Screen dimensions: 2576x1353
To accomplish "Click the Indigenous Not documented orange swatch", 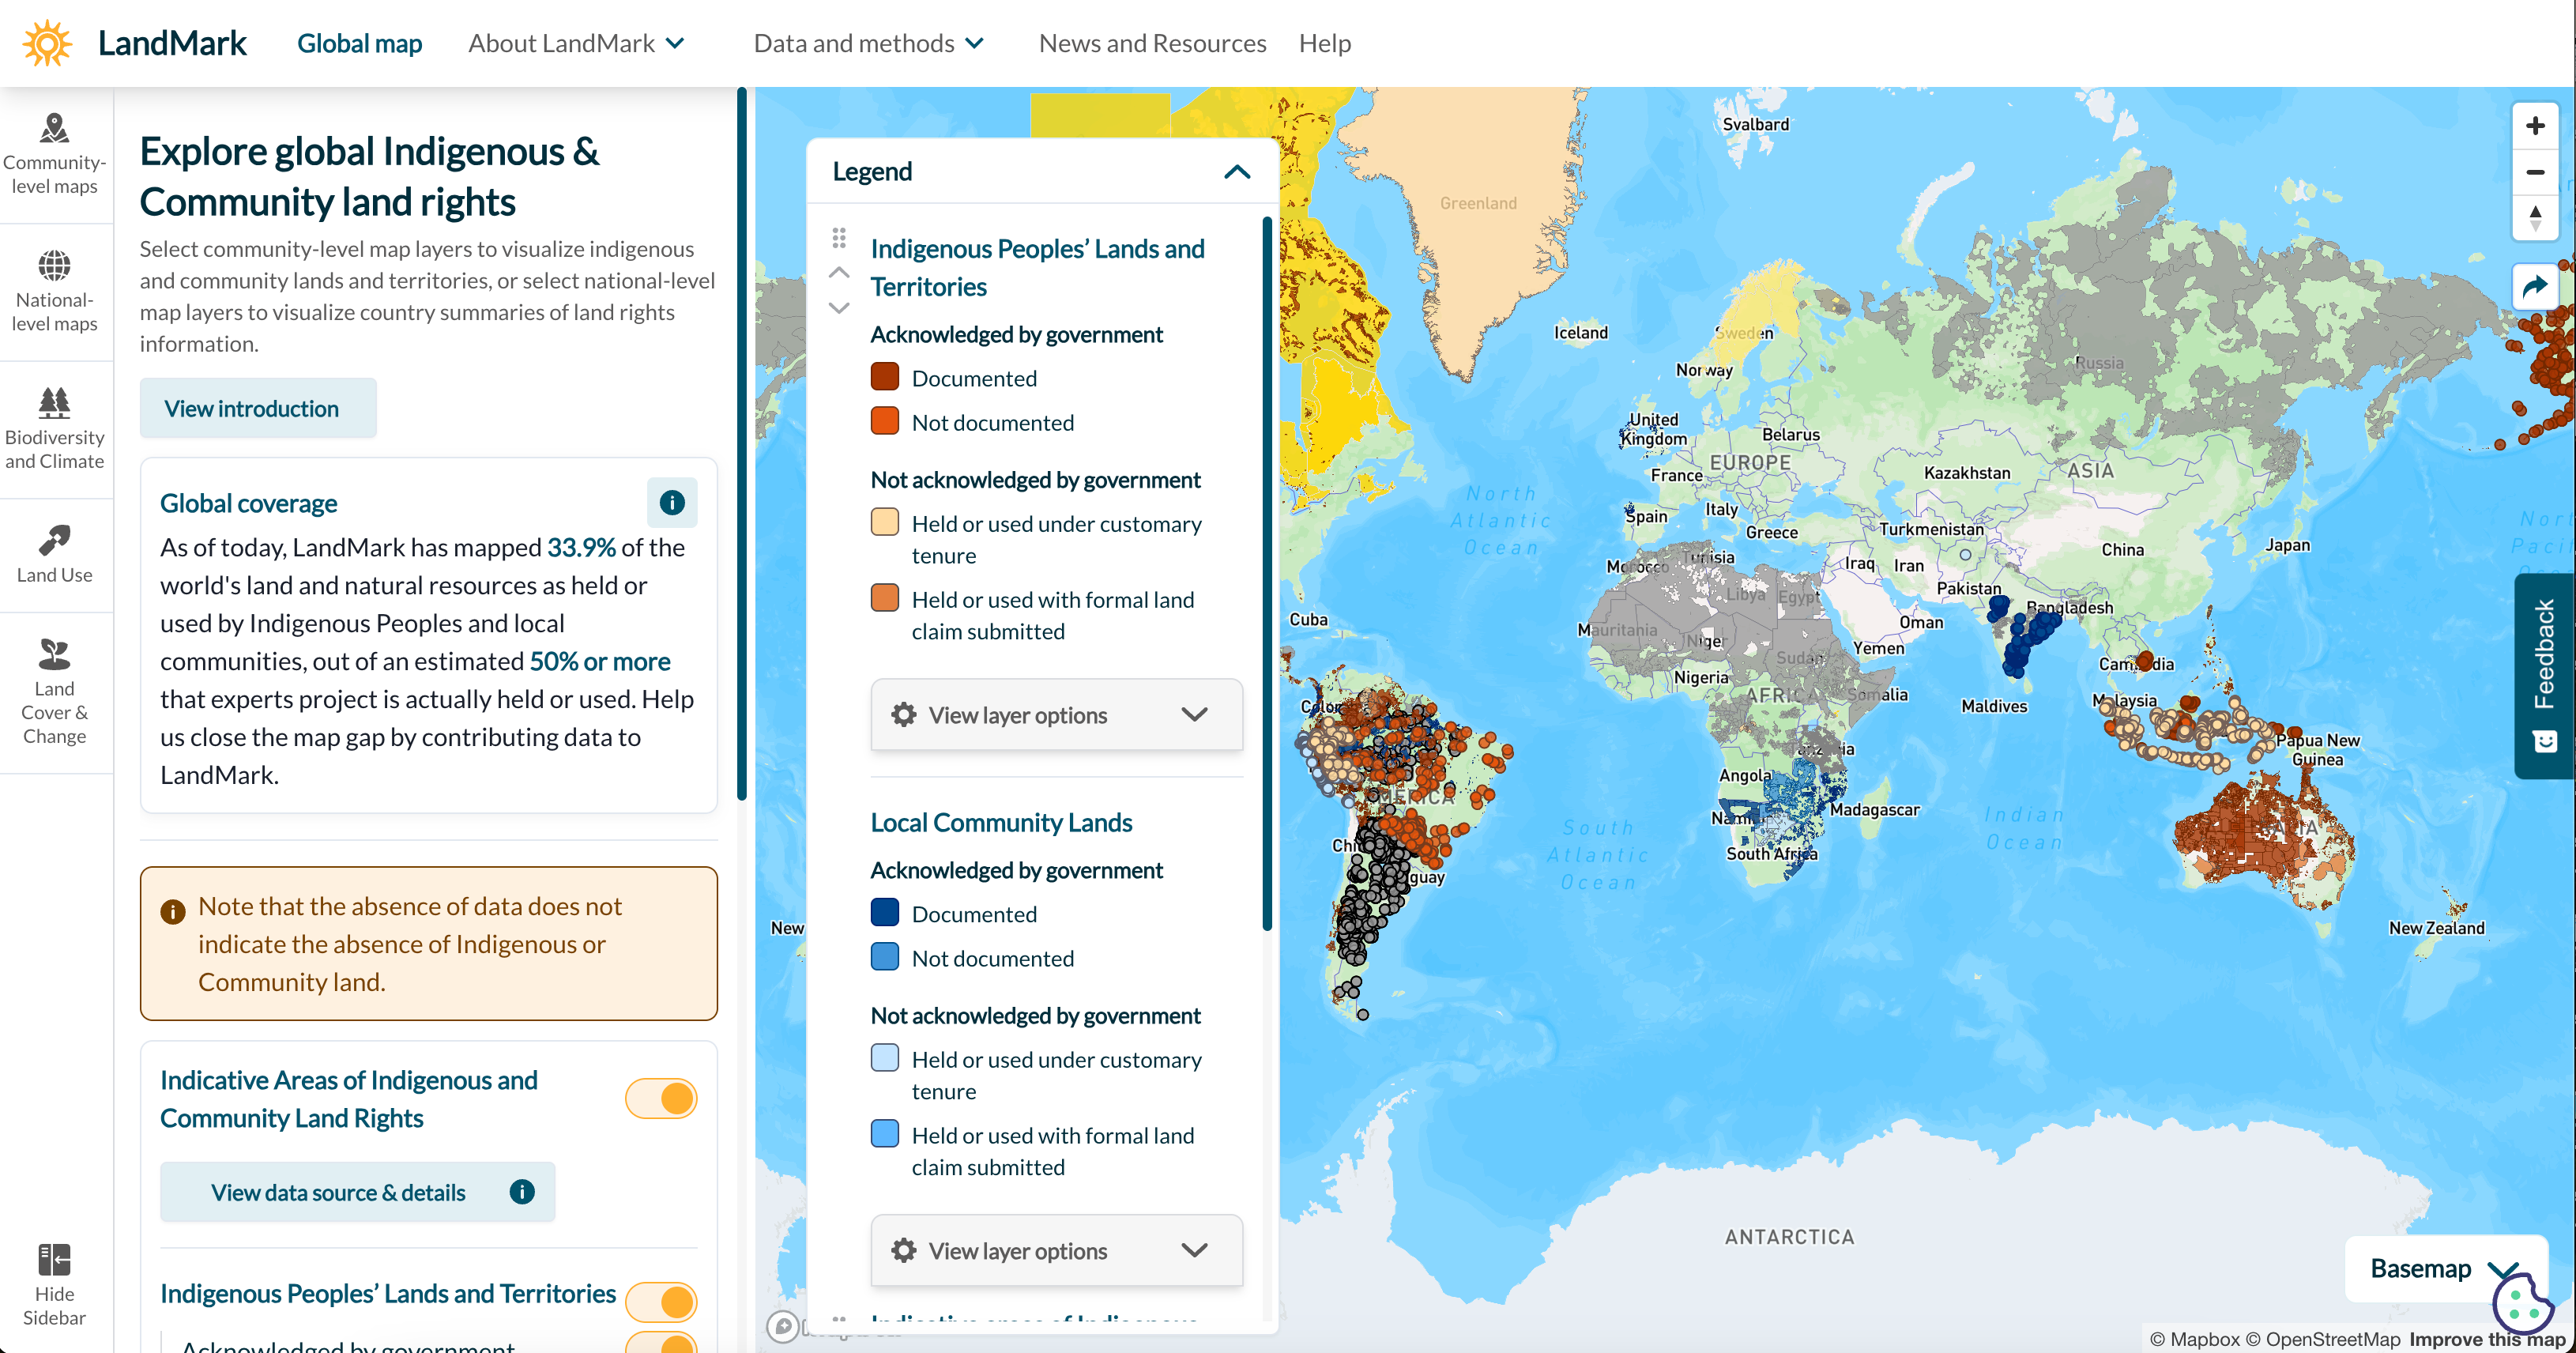I will tap(885, 421).
